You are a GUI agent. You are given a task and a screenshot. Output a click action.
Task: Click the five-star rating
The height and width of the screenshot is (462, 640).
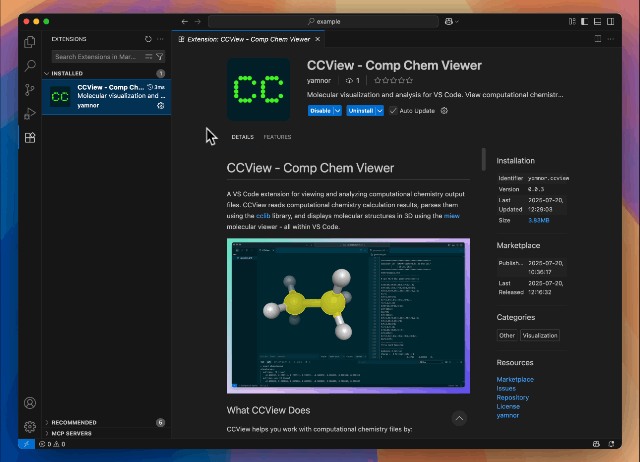393,80
